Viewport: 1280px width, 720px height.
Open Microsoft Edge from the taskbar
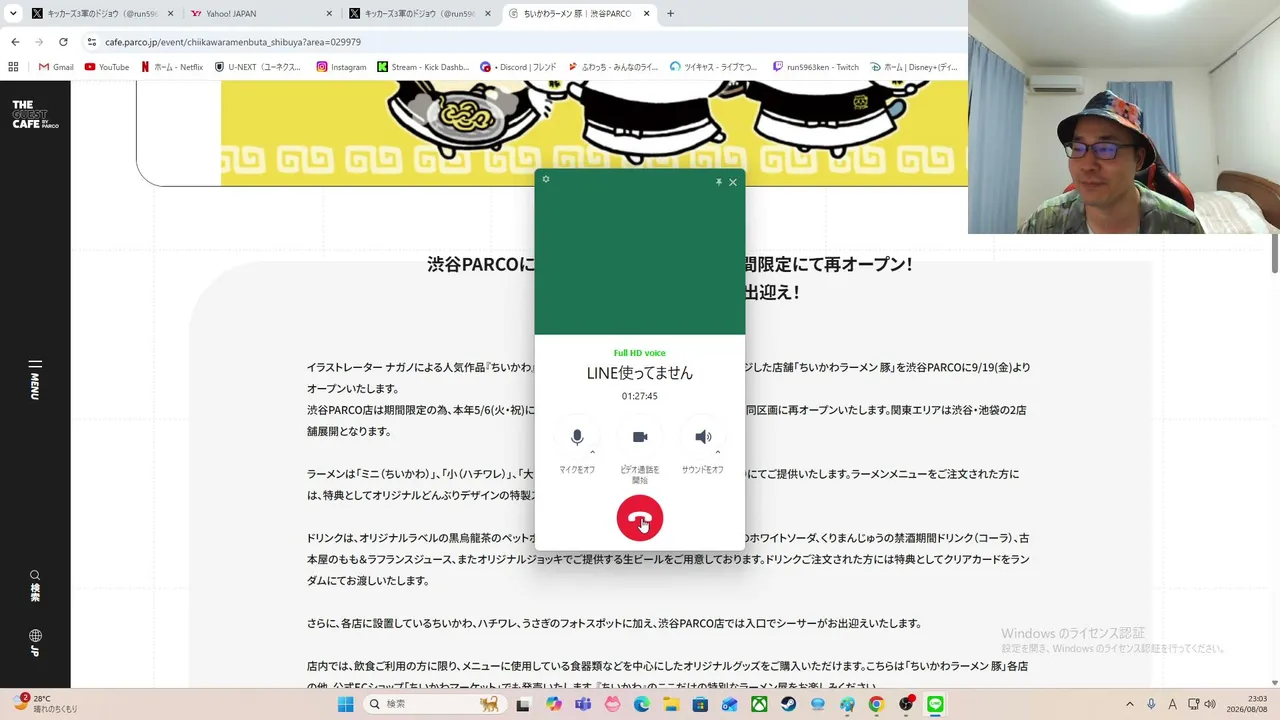click(642, 704)
